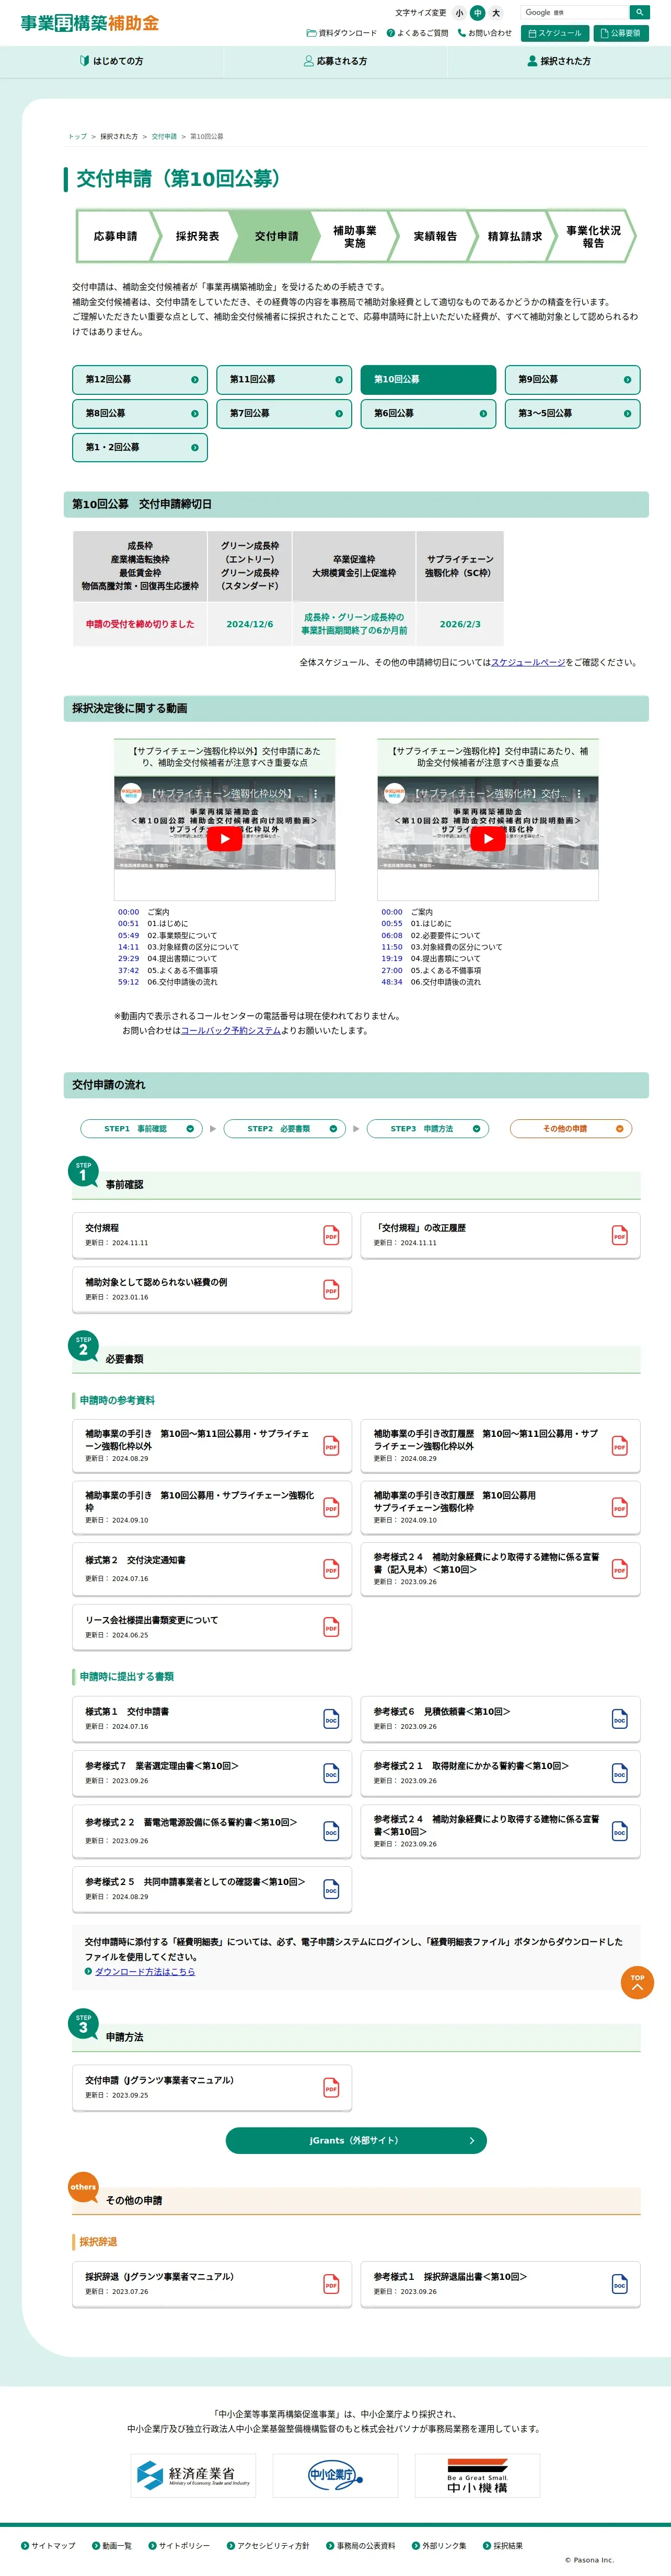
Task: Open PDF icon for 様式第2 交付決定通知書
Action: click(x=331, y=1569)
